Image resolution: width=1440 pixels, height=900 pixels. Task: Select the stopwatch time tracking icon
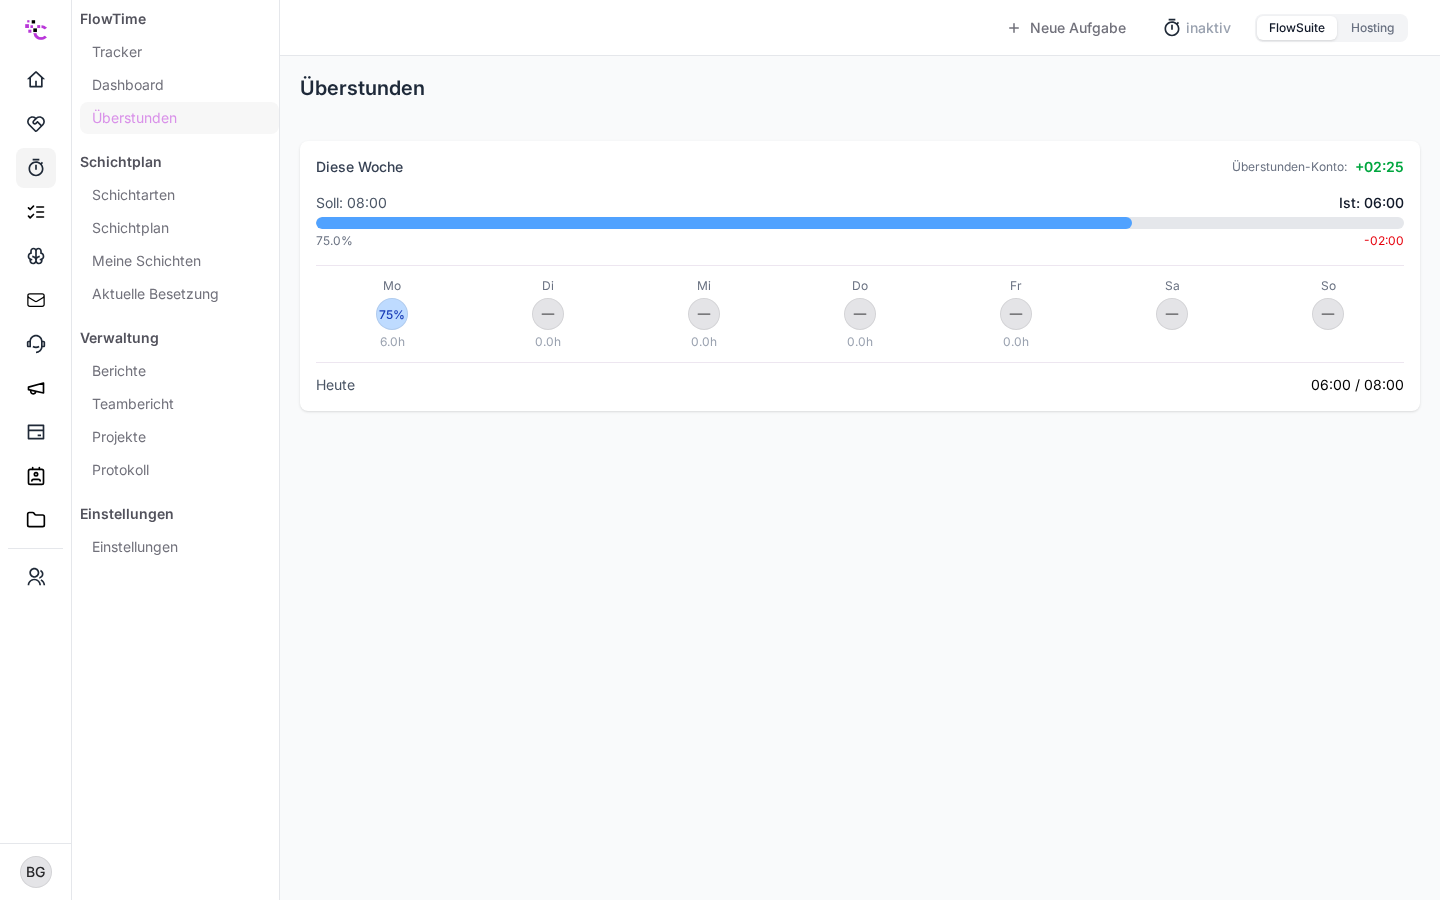pos(36,168)
